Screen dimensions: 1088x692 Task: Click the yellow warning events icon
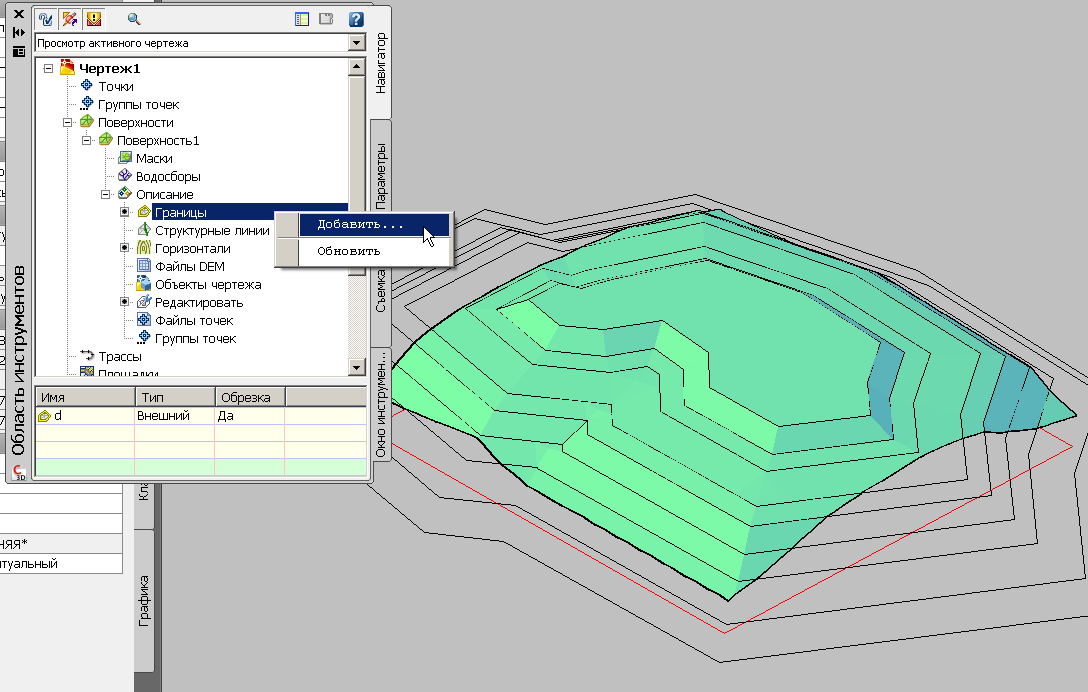[x=94, y=19]
